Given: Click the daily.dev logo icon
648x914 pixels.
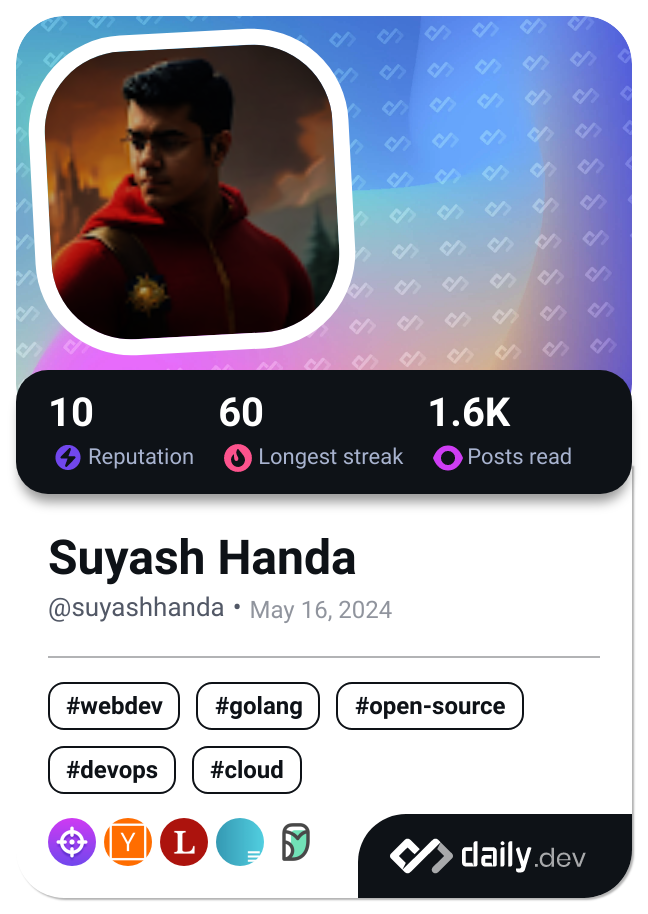Looking at the screenshot, I should click(421, 856).
